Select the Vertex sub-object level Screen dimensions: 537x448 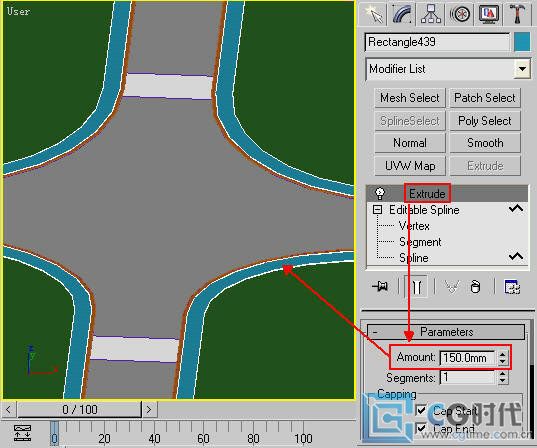[414, 226]
